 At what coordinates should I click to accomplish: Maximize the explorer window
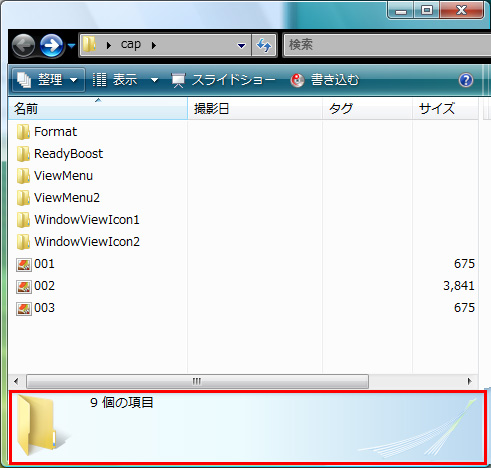tap(427, 11)
